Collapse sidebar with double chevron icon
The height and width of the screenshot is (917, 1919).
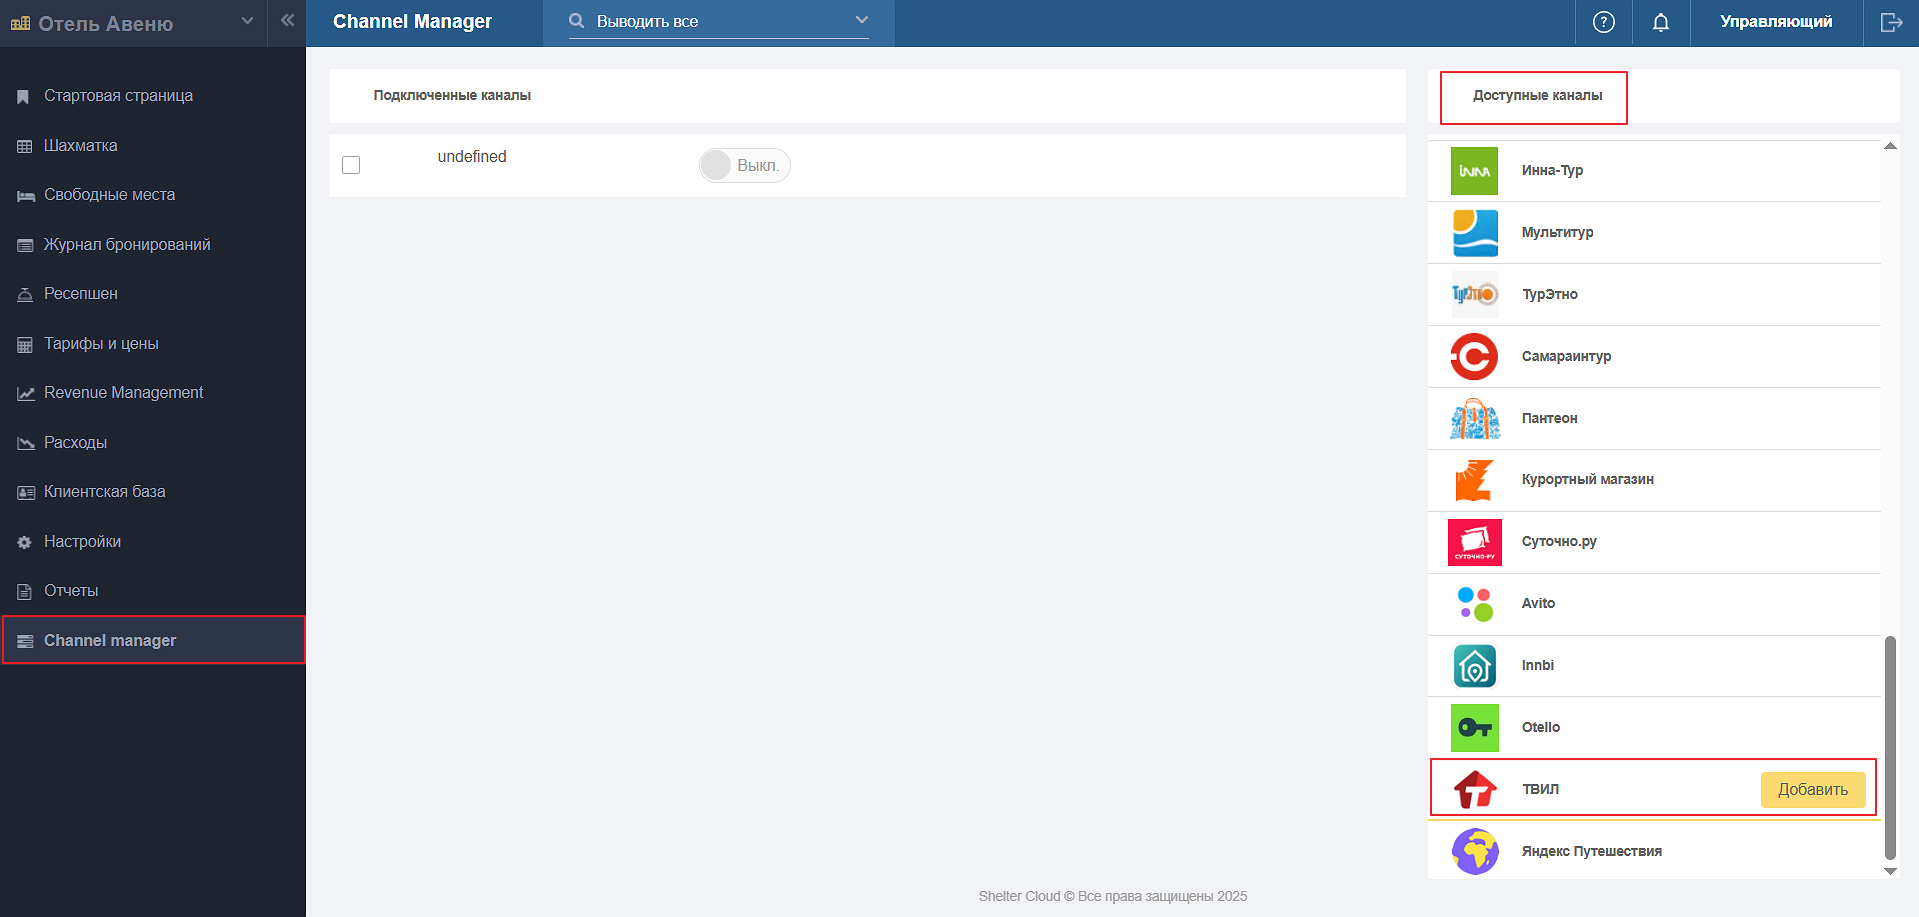point(287,20)
